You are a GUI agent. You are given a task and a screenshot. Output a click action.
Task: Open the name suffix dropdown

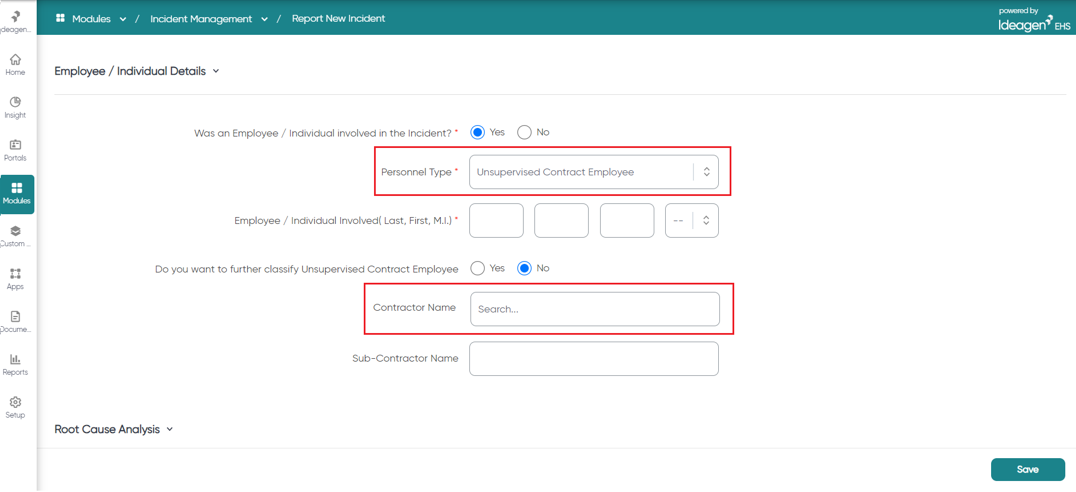coord(692,220)
